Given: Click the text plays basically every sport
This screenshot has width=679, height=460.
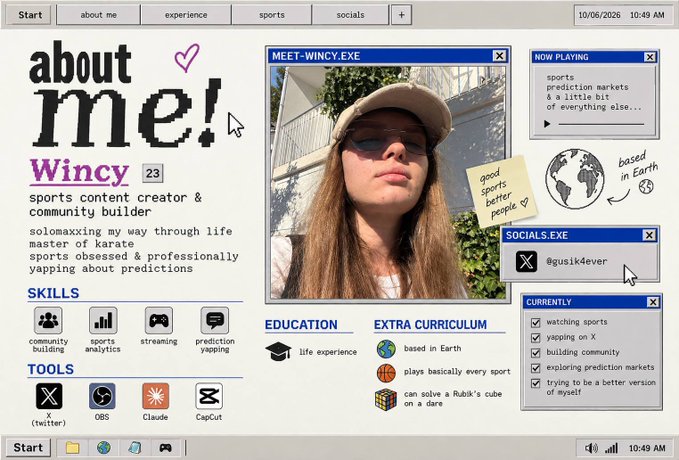Looking at the screenshot, I should click(457, 372).
